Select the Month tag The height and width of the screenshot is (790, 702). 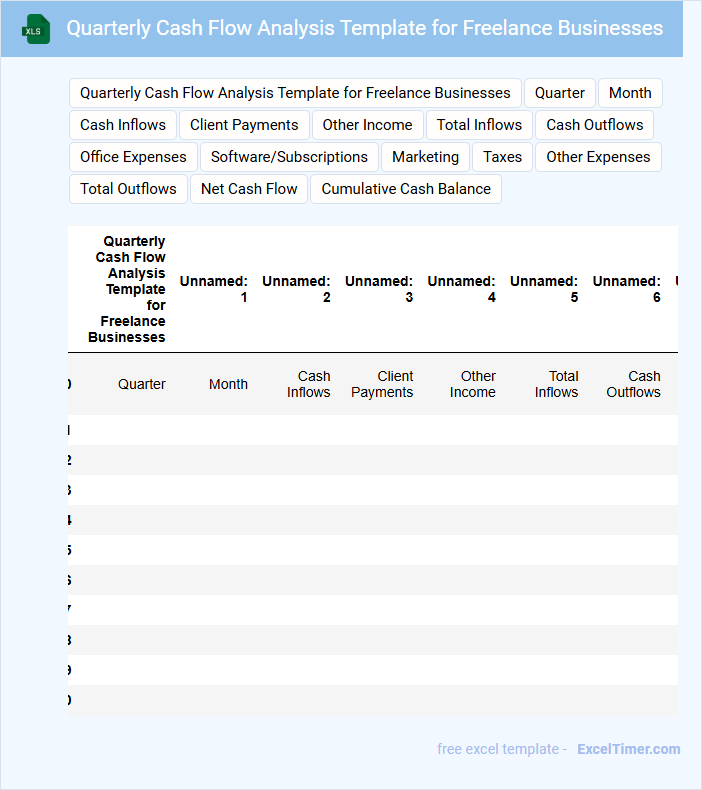[630, 93]
